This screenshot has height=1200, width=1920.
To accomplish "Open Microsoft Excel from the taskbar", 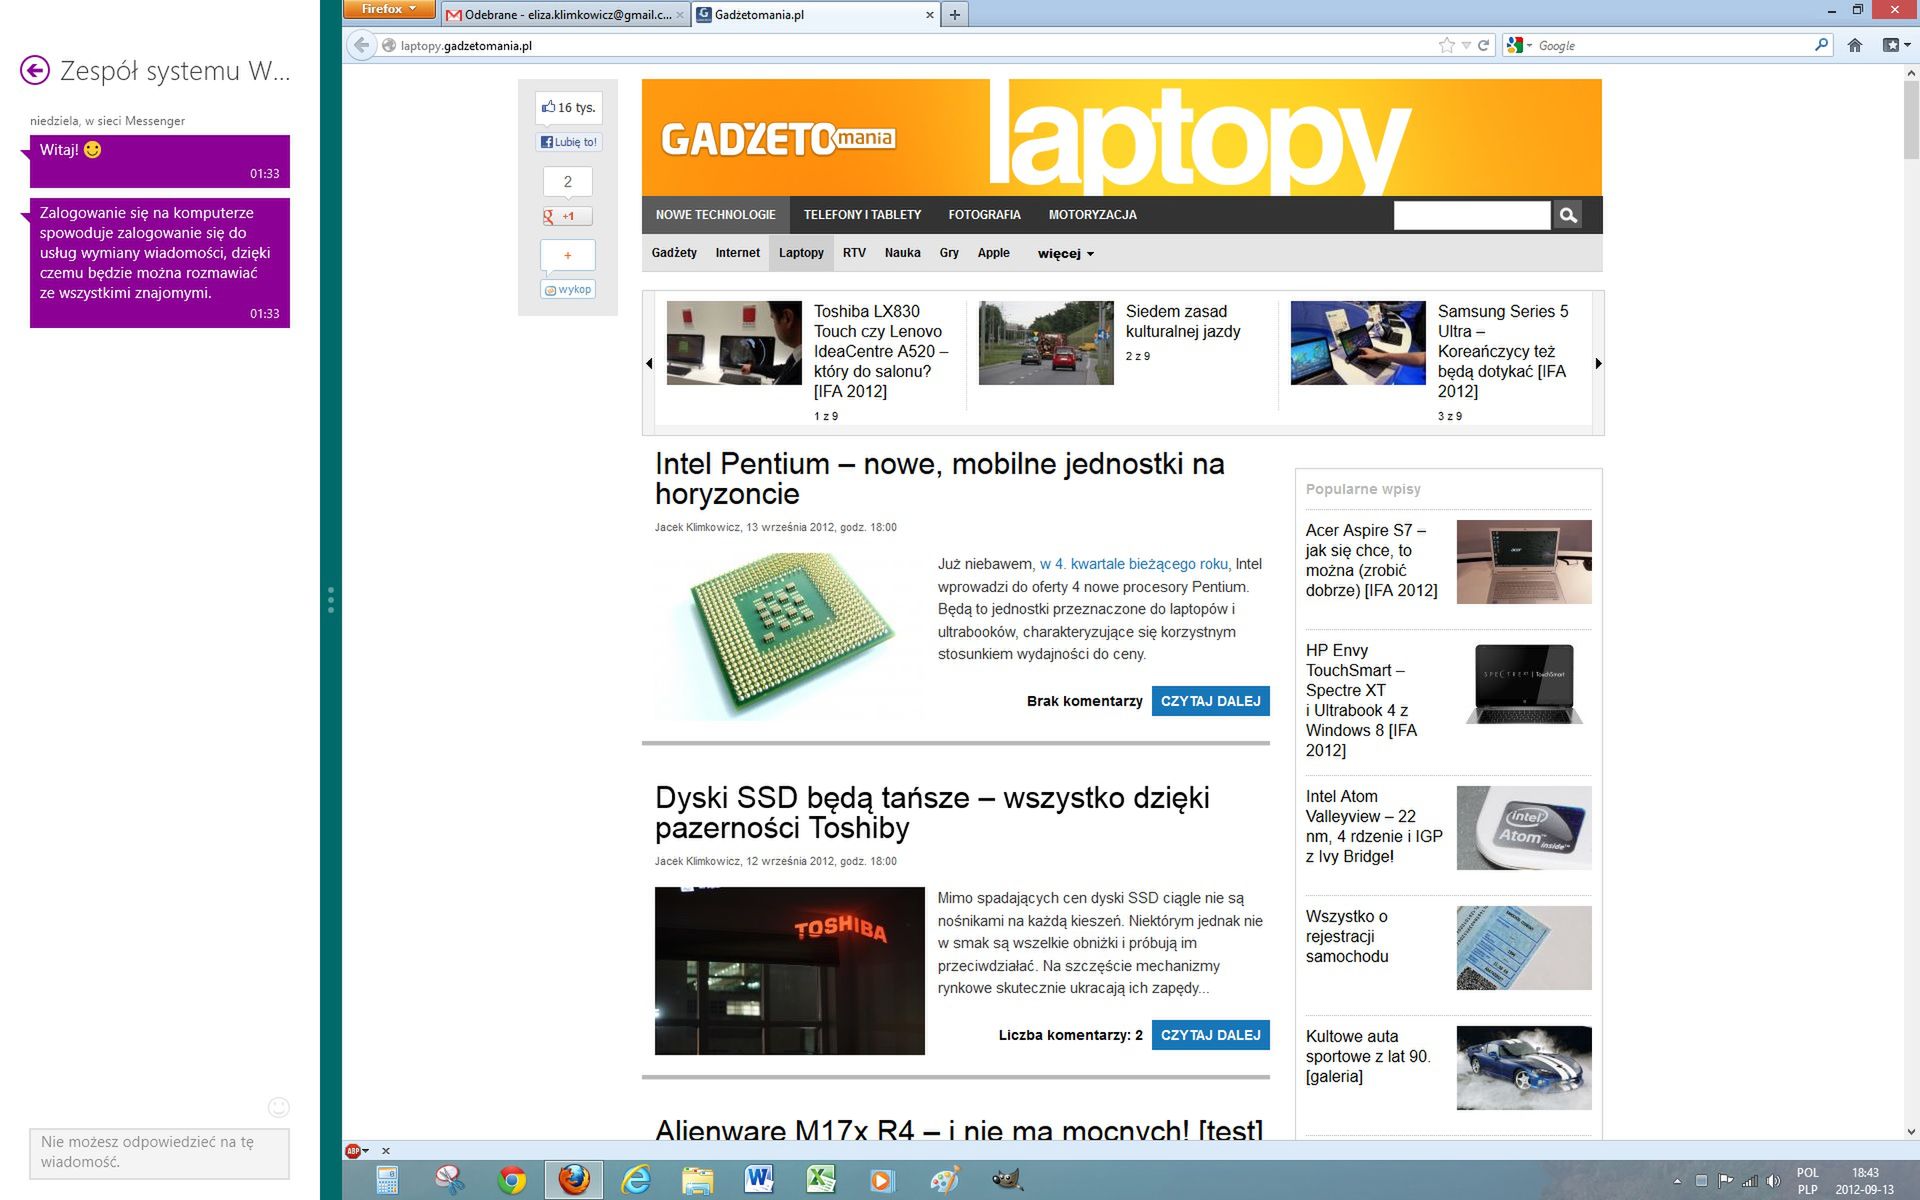I will pyautogui.click(x=821, y=1180).
